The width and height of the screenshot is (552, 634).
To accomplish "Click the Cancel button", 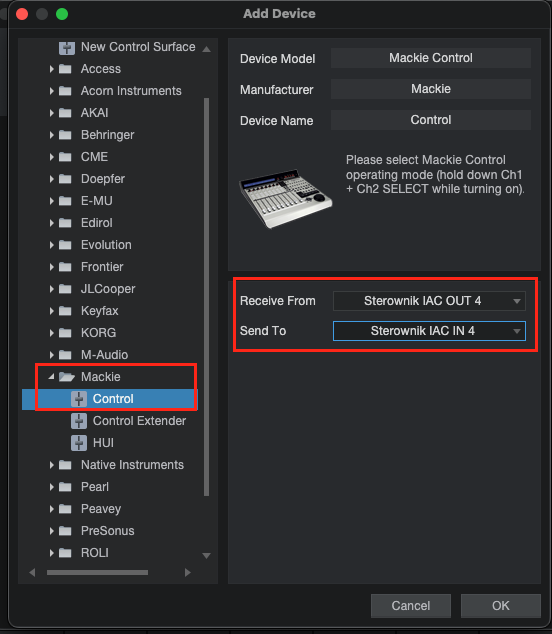I will coord(410,606).
